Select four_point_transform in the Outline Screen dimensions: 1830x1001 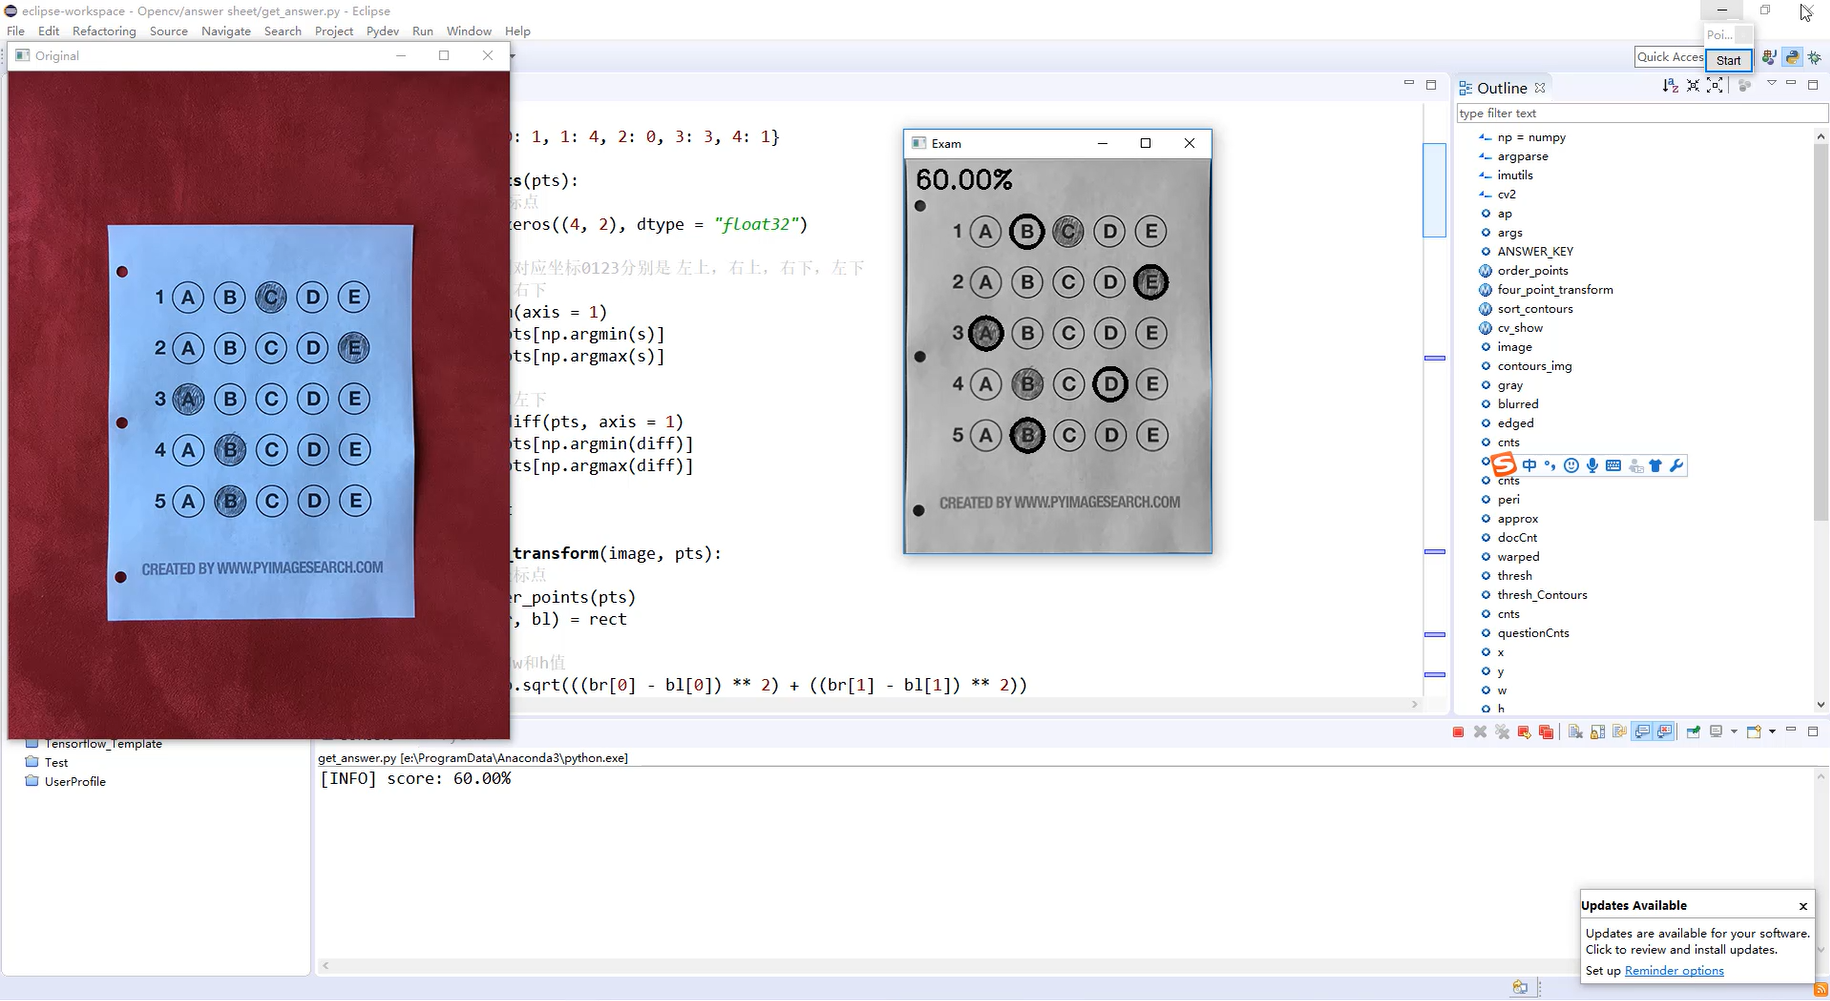1555,289
